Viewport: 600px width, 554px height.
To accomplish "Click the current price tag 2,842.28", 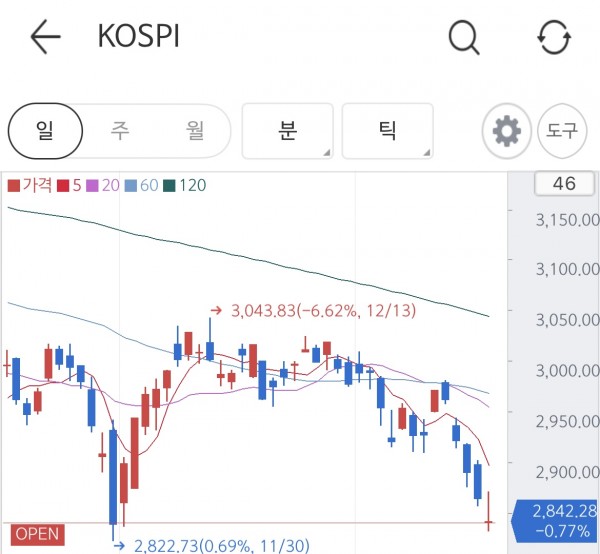I will pyautogui.click(x=558, y=521).
